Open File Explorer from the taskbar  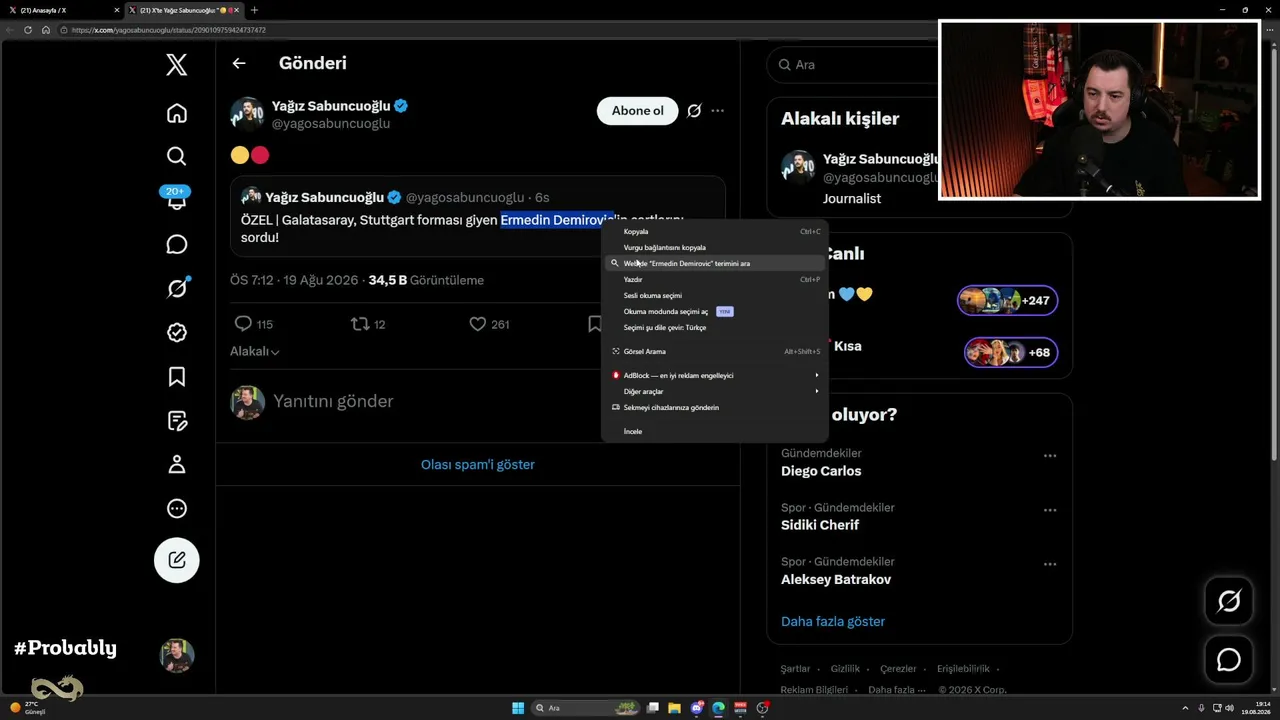pos(674,708)
